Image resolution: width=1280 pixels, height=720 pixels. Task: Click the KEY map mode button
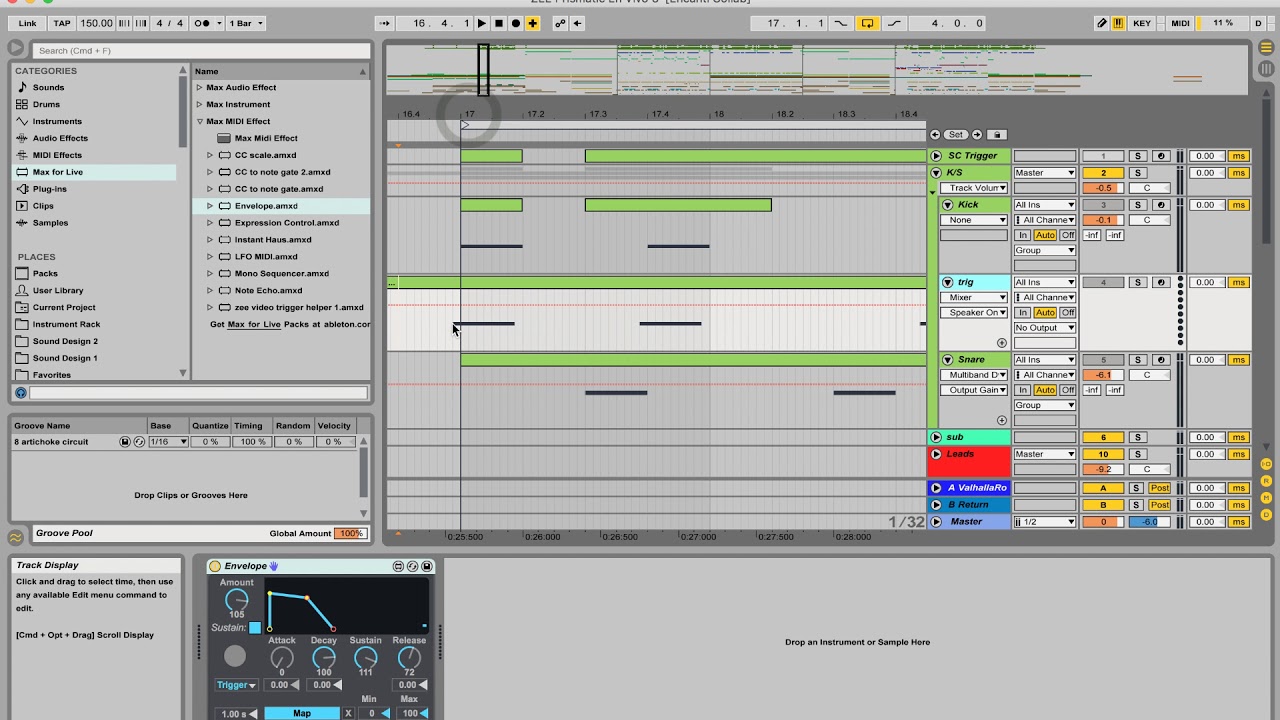[x=1142, y=23]
